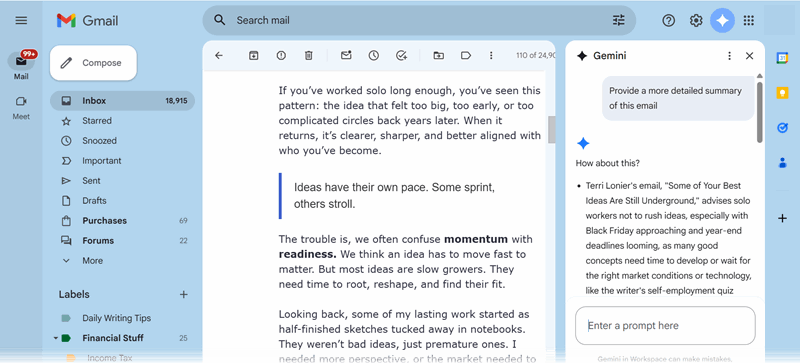Open the Financial Stuff label
This screenshot has height=364, width=800.
click(122, 338)
